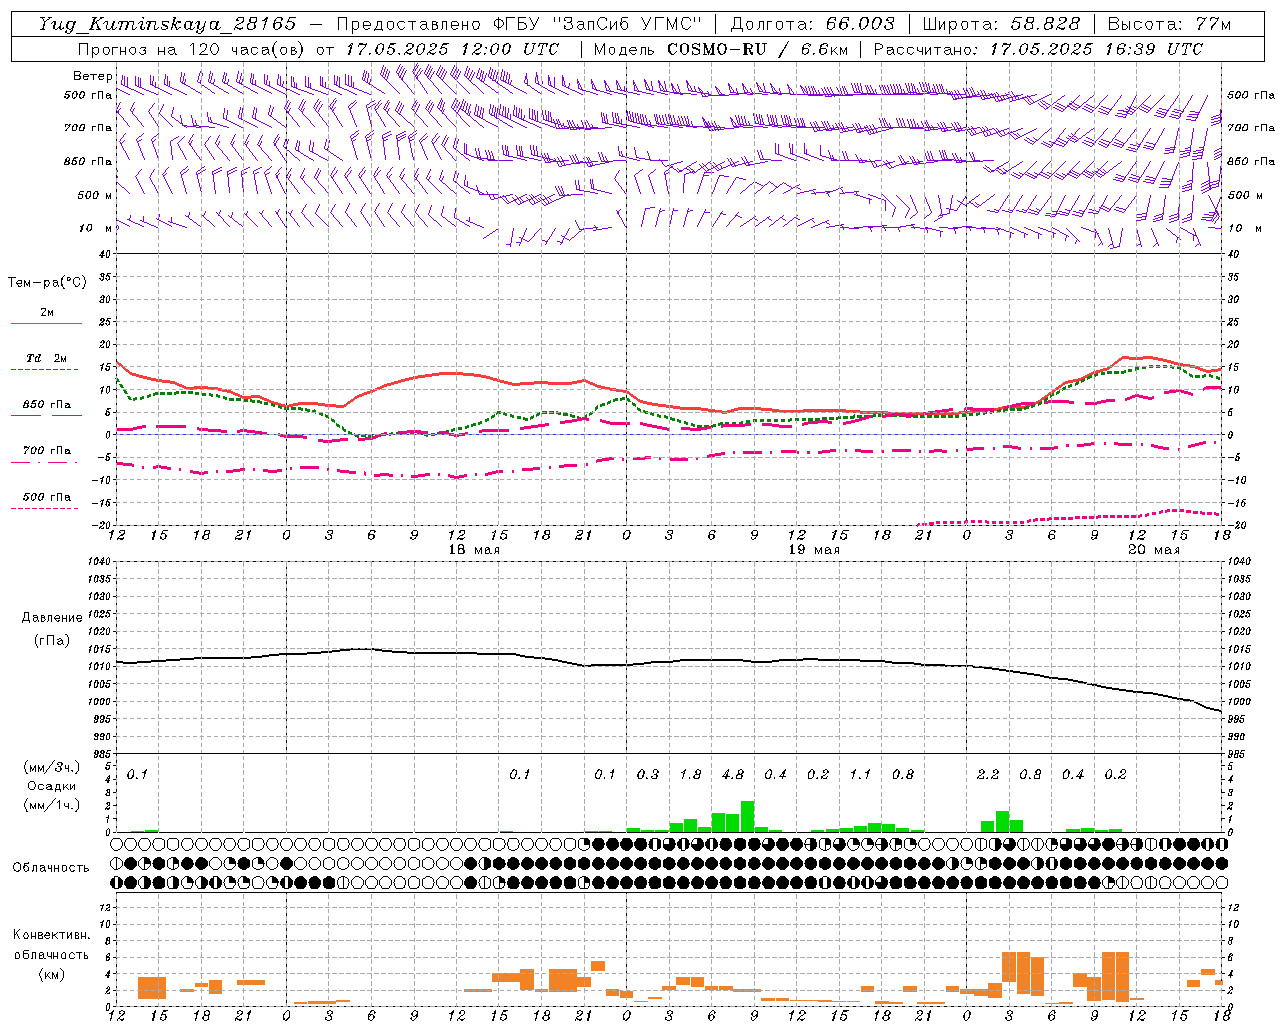Click the Рассчитано 17.05.2025 16:39 UTC timestamp
Image resolution: width=1280 pixels, height=1024 pixels.
1038,49
